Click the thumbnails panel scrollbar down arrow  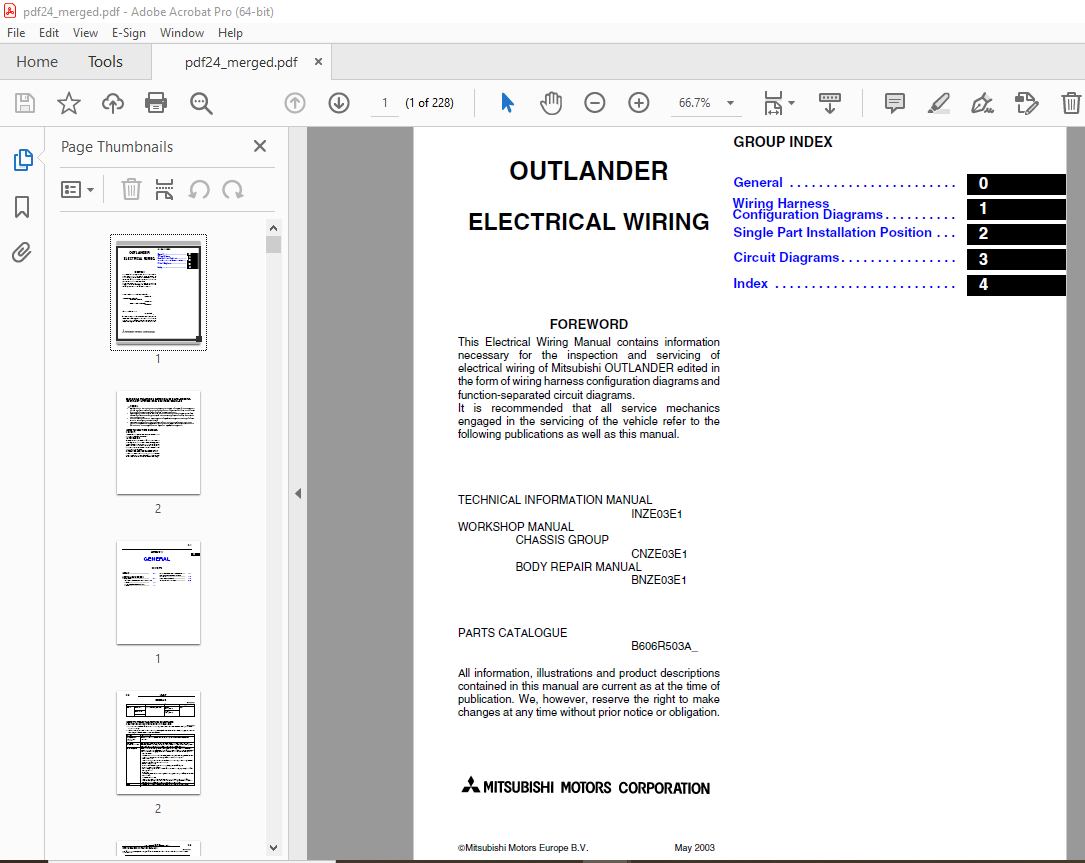274,847
